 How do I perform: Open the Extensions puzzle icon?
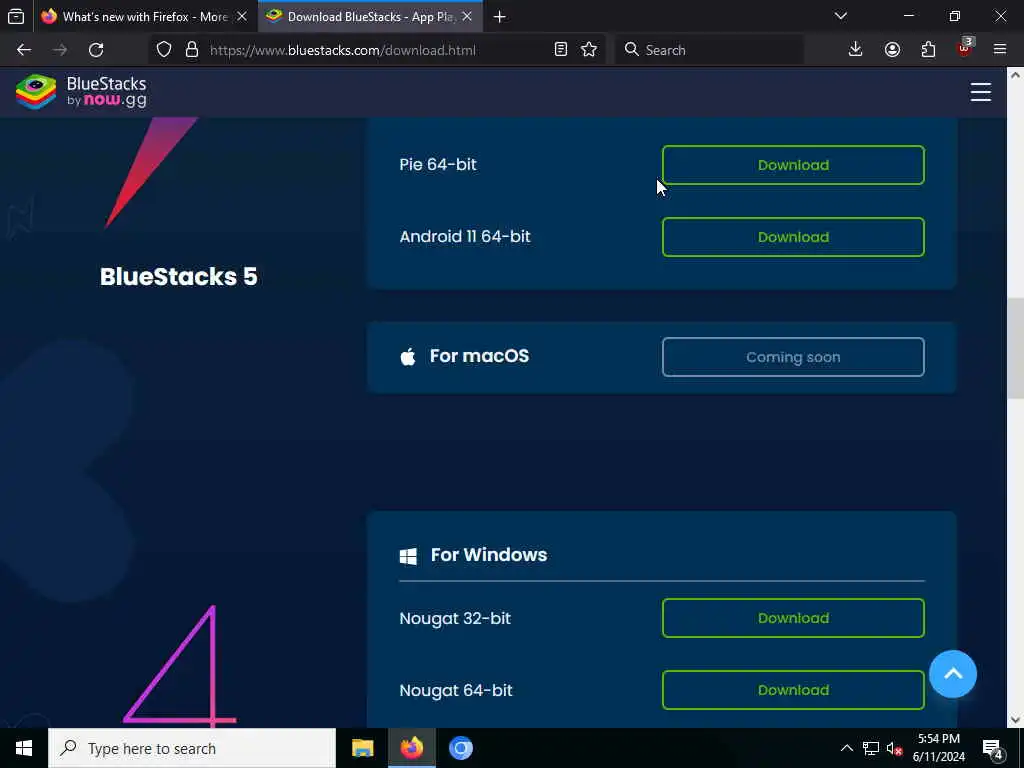pyautogui.click(x=928, y=50)
